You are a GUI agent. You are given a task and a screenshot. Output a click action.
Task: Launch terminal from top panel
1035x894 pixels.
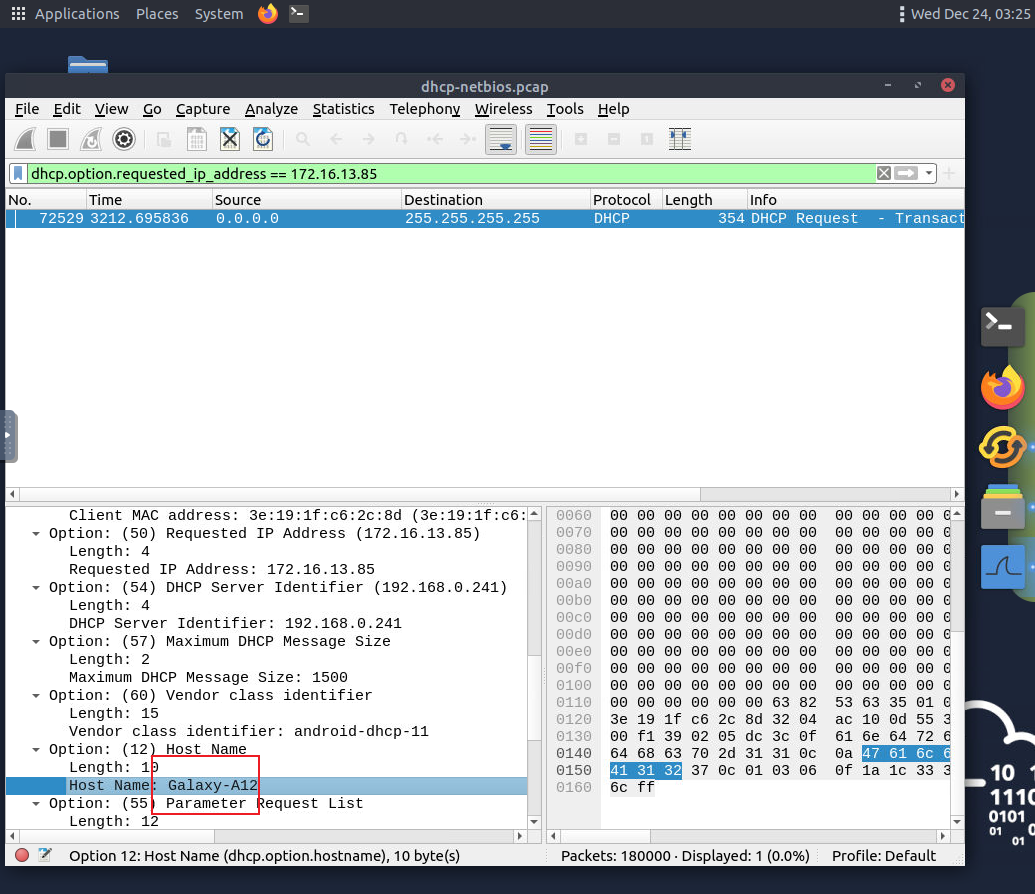click(x=298, y=13)
